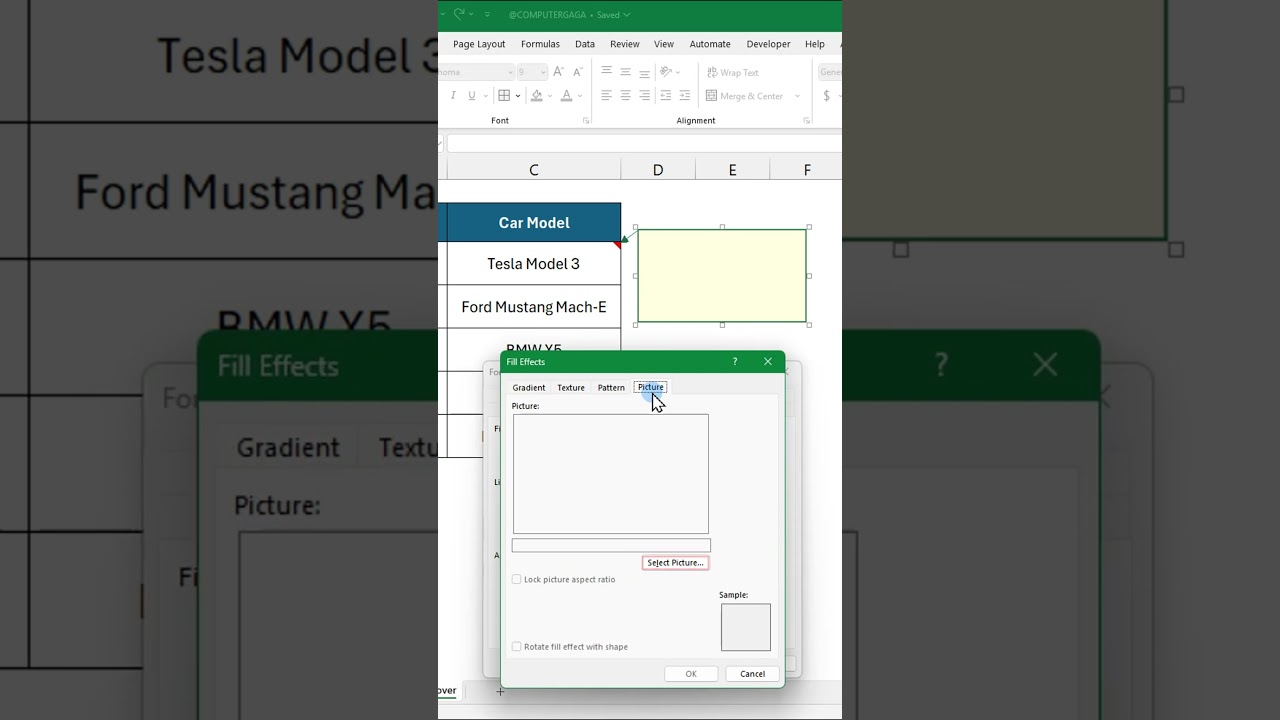Click the Sample preview box

click(746, 627)
